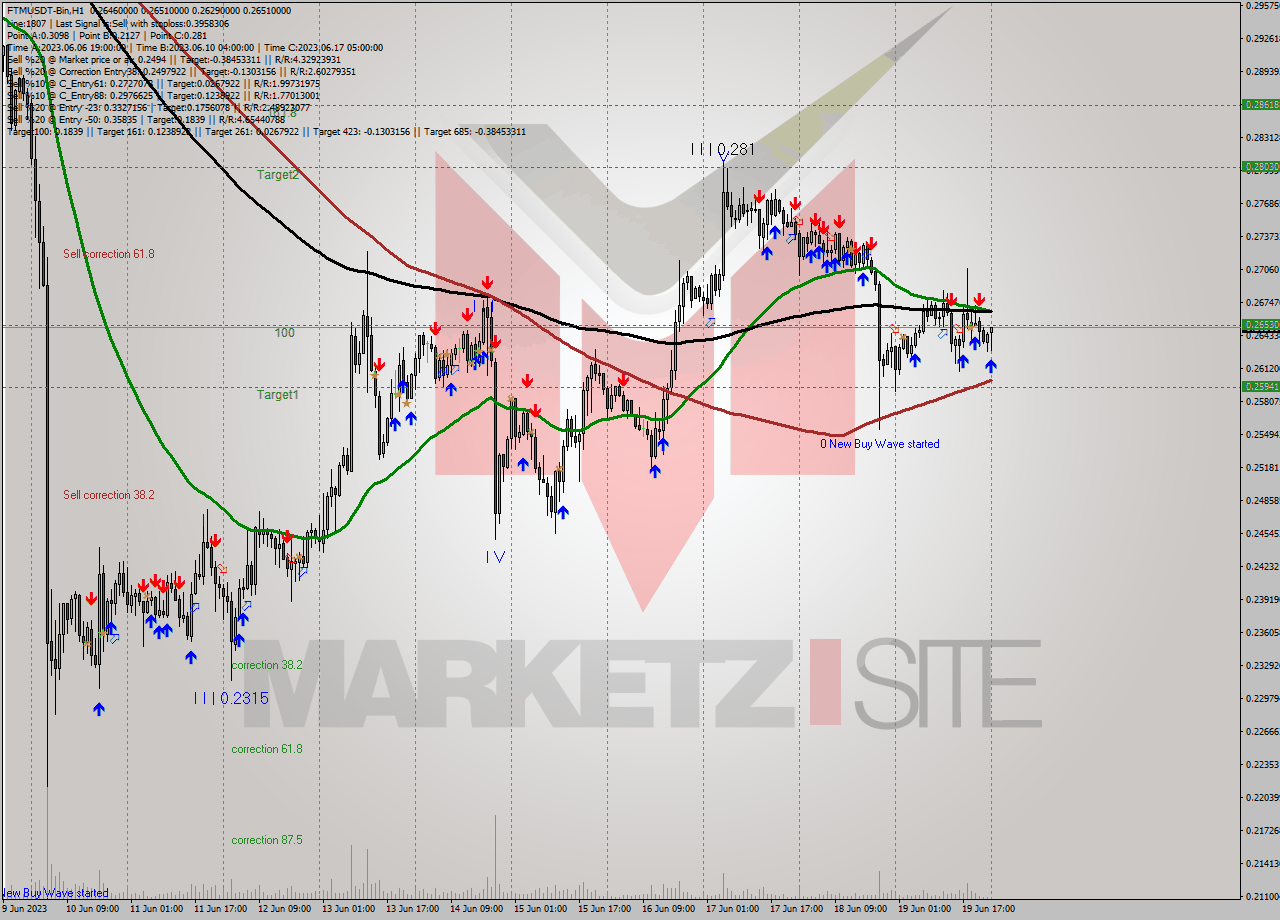Viewport: 1280px width, 920px height.
Task: Click the green 'correction 38.2' label
Action: 267,665
